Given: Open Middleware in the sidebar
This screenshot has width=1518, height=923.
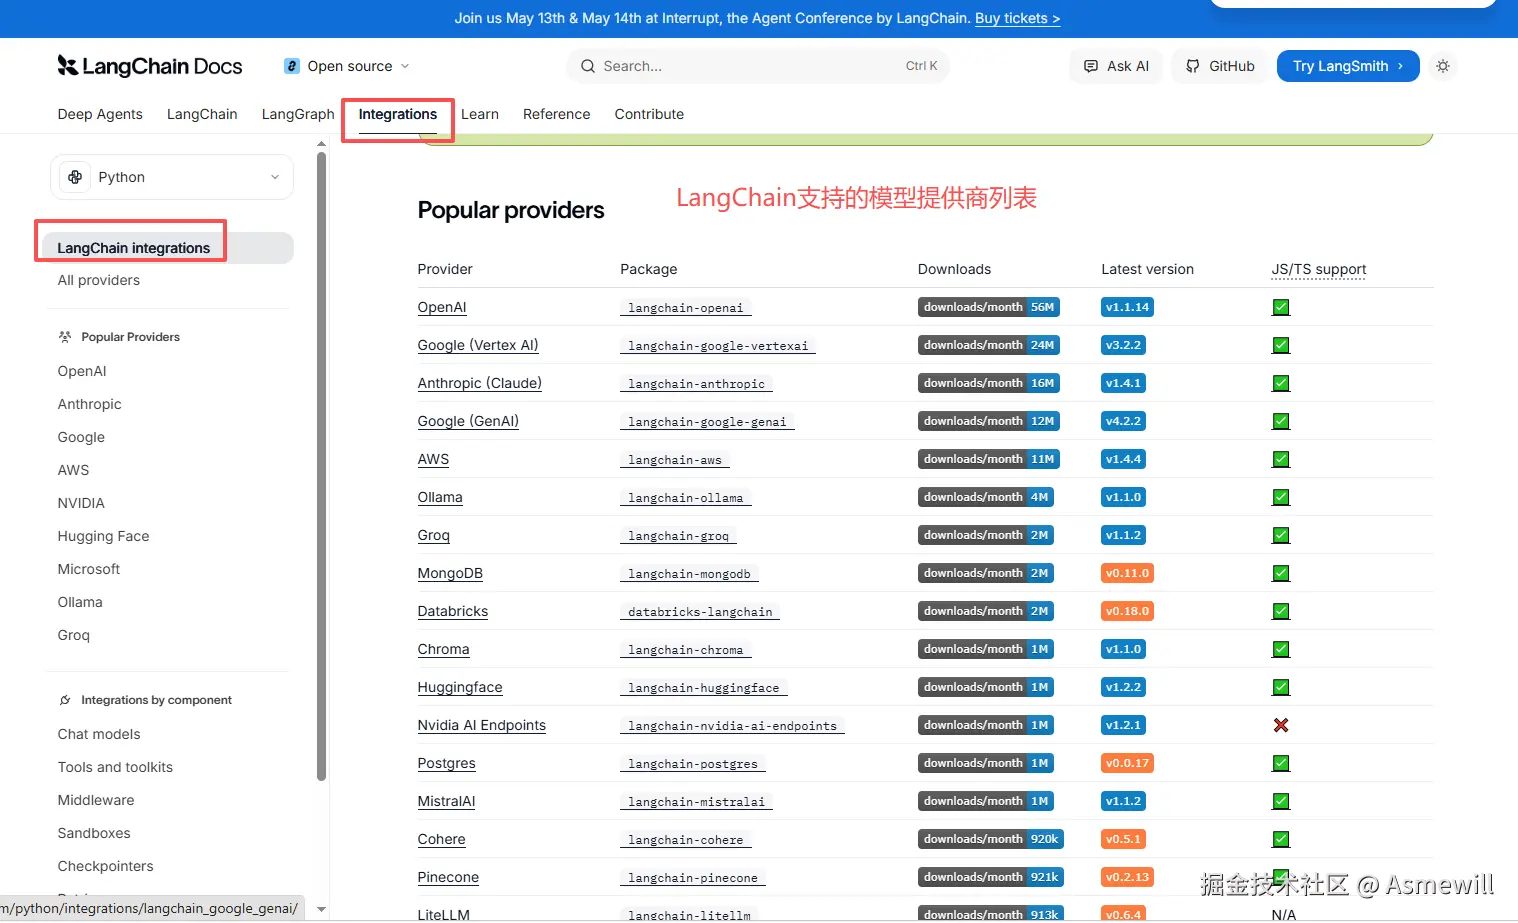Looking at the screenshot, I should pos(96,800).
